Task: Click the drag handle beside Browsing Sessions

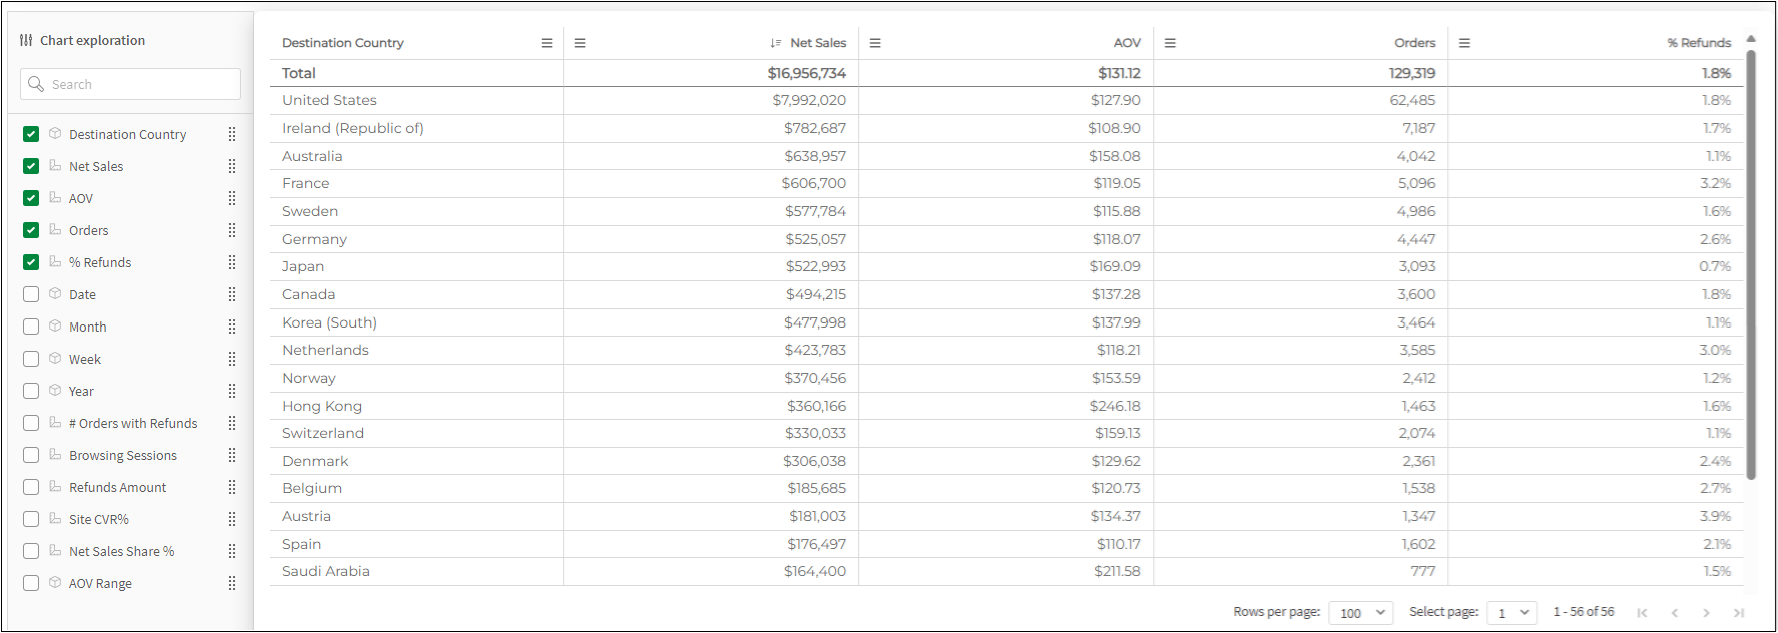Action: click(232, 455)
